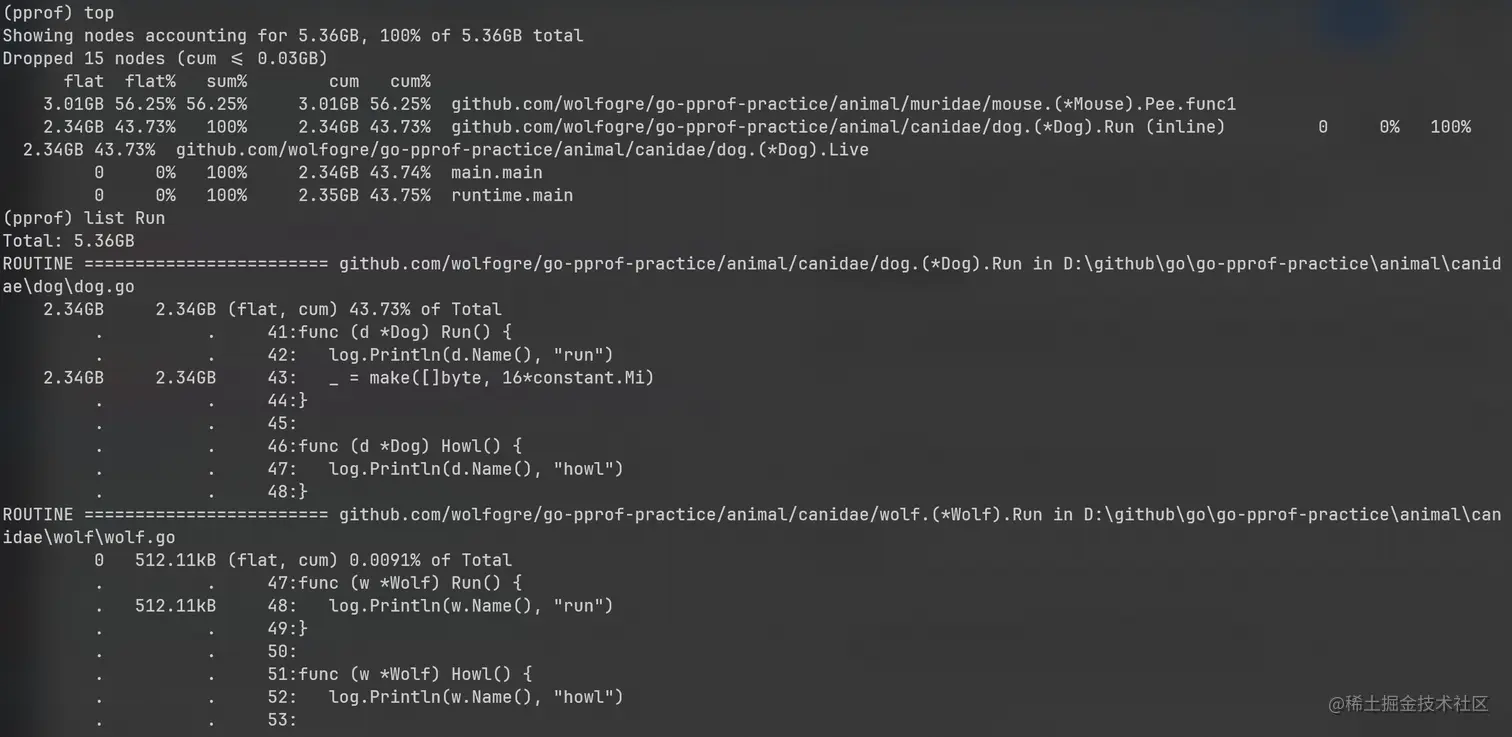The image size is (1512, 737).
Task: Click the "2.34GB (flat, cum) 43.73% of Total" line
Action: (328, 309)
